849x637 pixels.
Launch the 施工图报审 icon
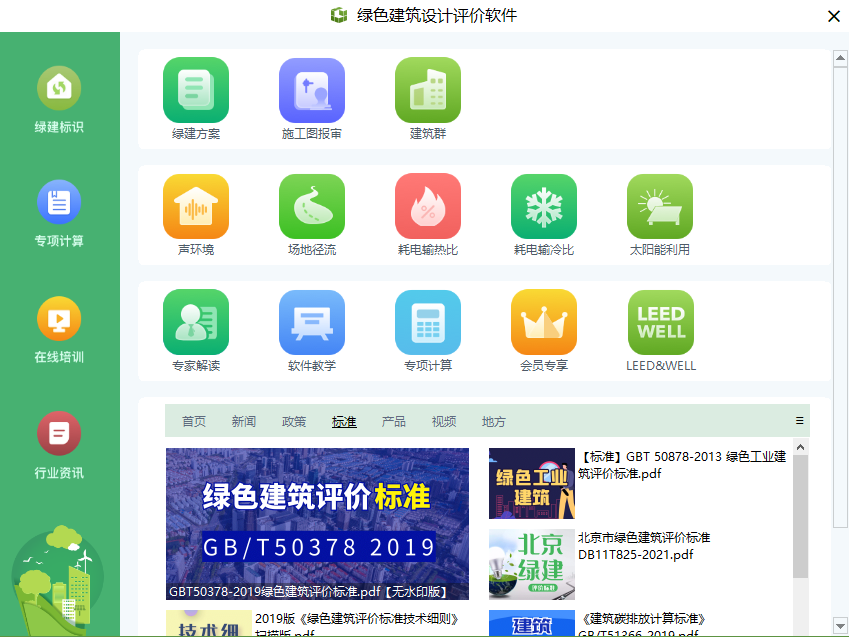point(312,91)
